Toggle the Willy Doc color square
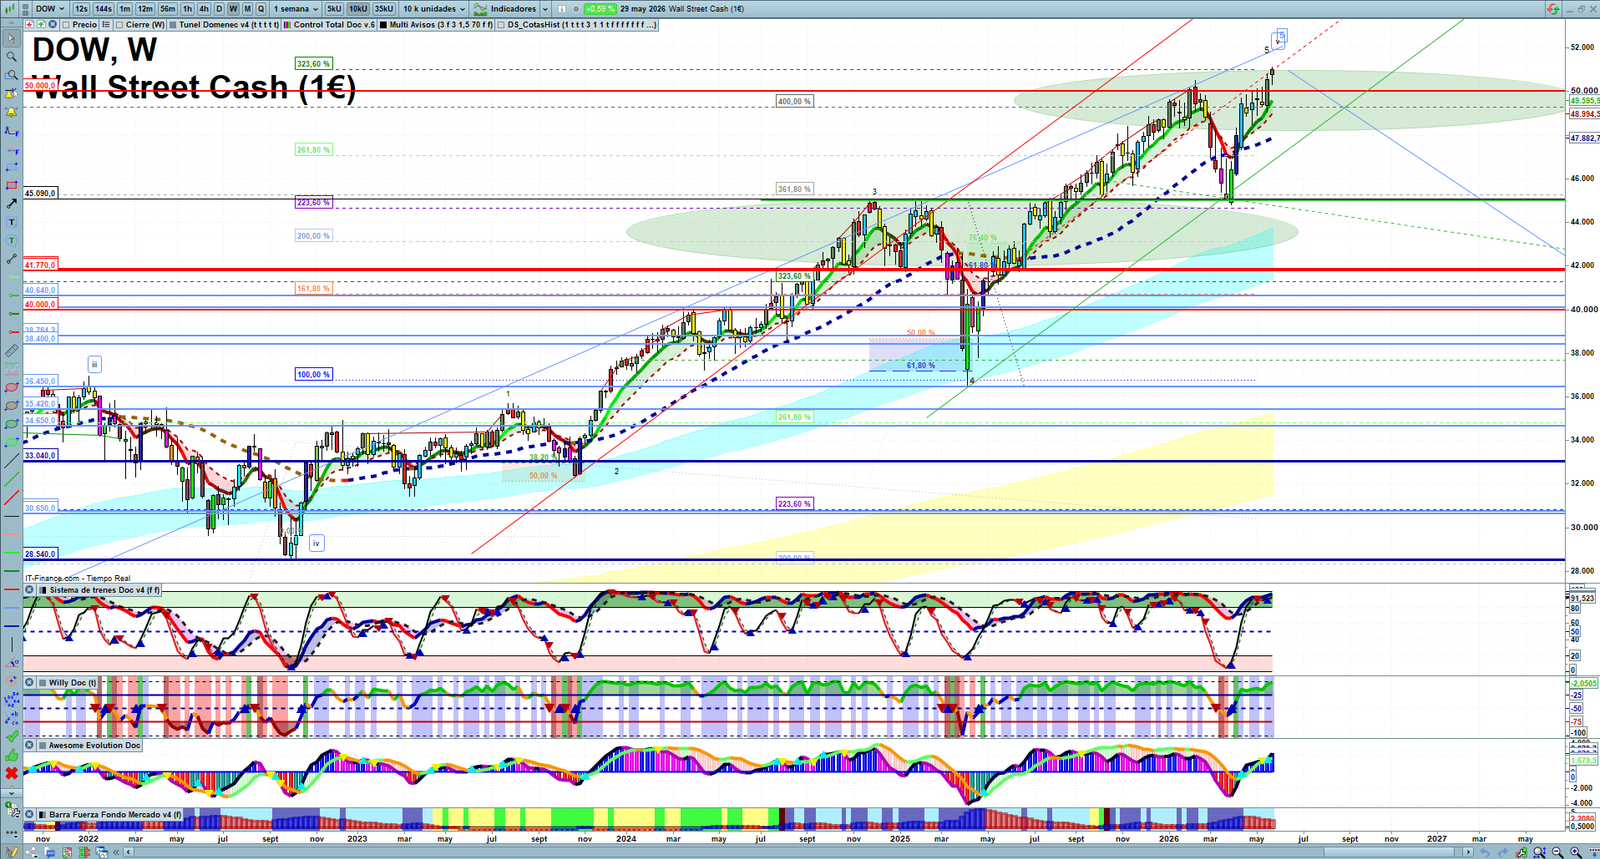 click(43, 683)
